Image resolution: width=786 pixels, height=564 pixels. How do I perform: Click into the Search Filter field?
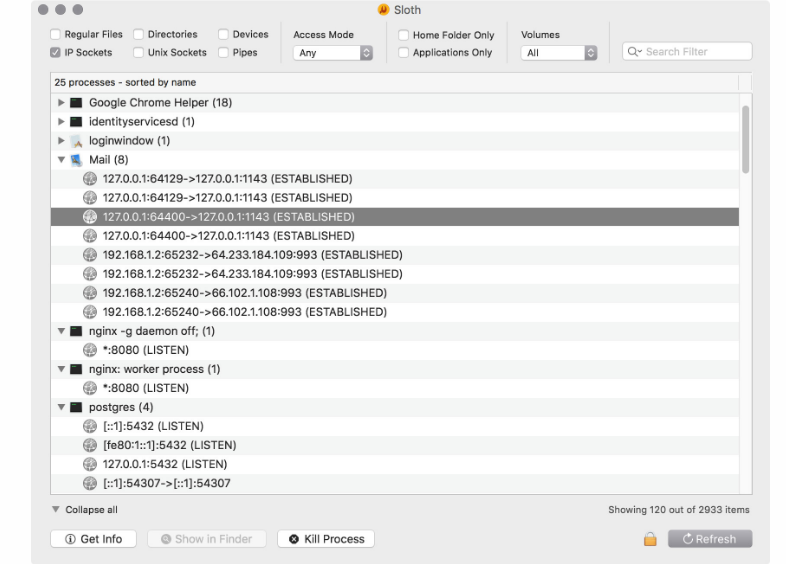[x=696, y=52]
